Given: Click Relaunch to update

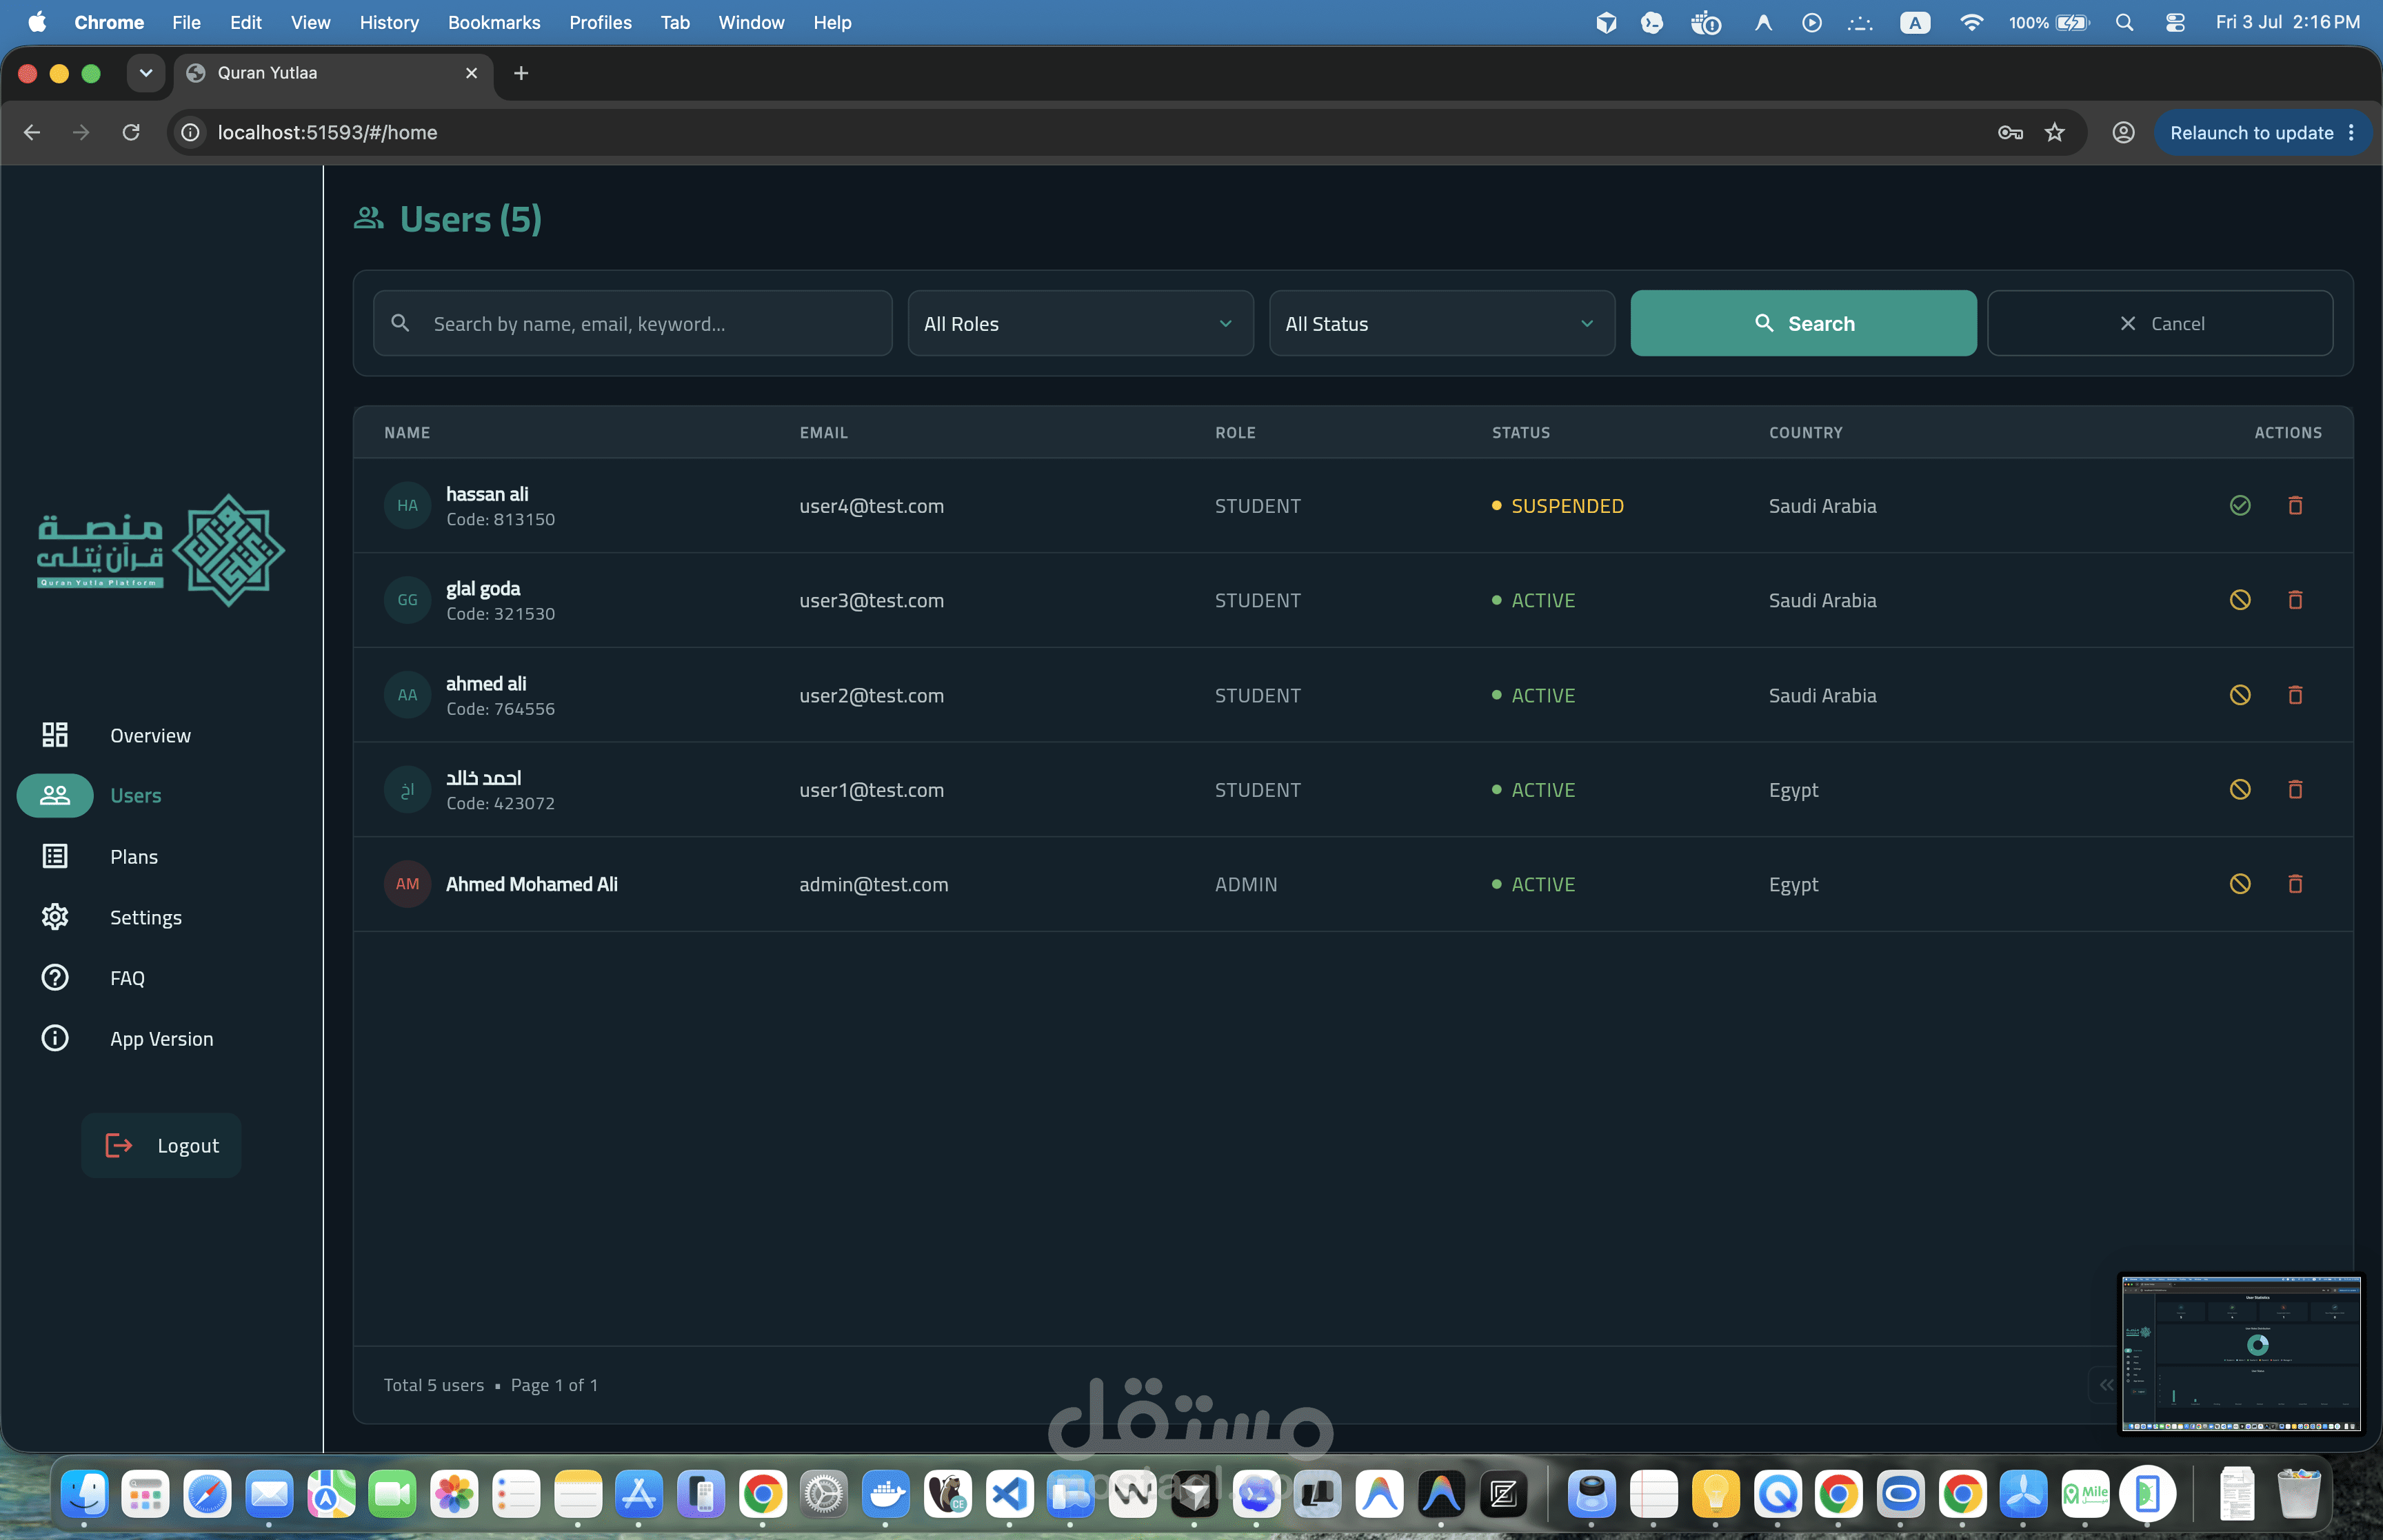Looking at the screenshot, I should click(2251, 133).
